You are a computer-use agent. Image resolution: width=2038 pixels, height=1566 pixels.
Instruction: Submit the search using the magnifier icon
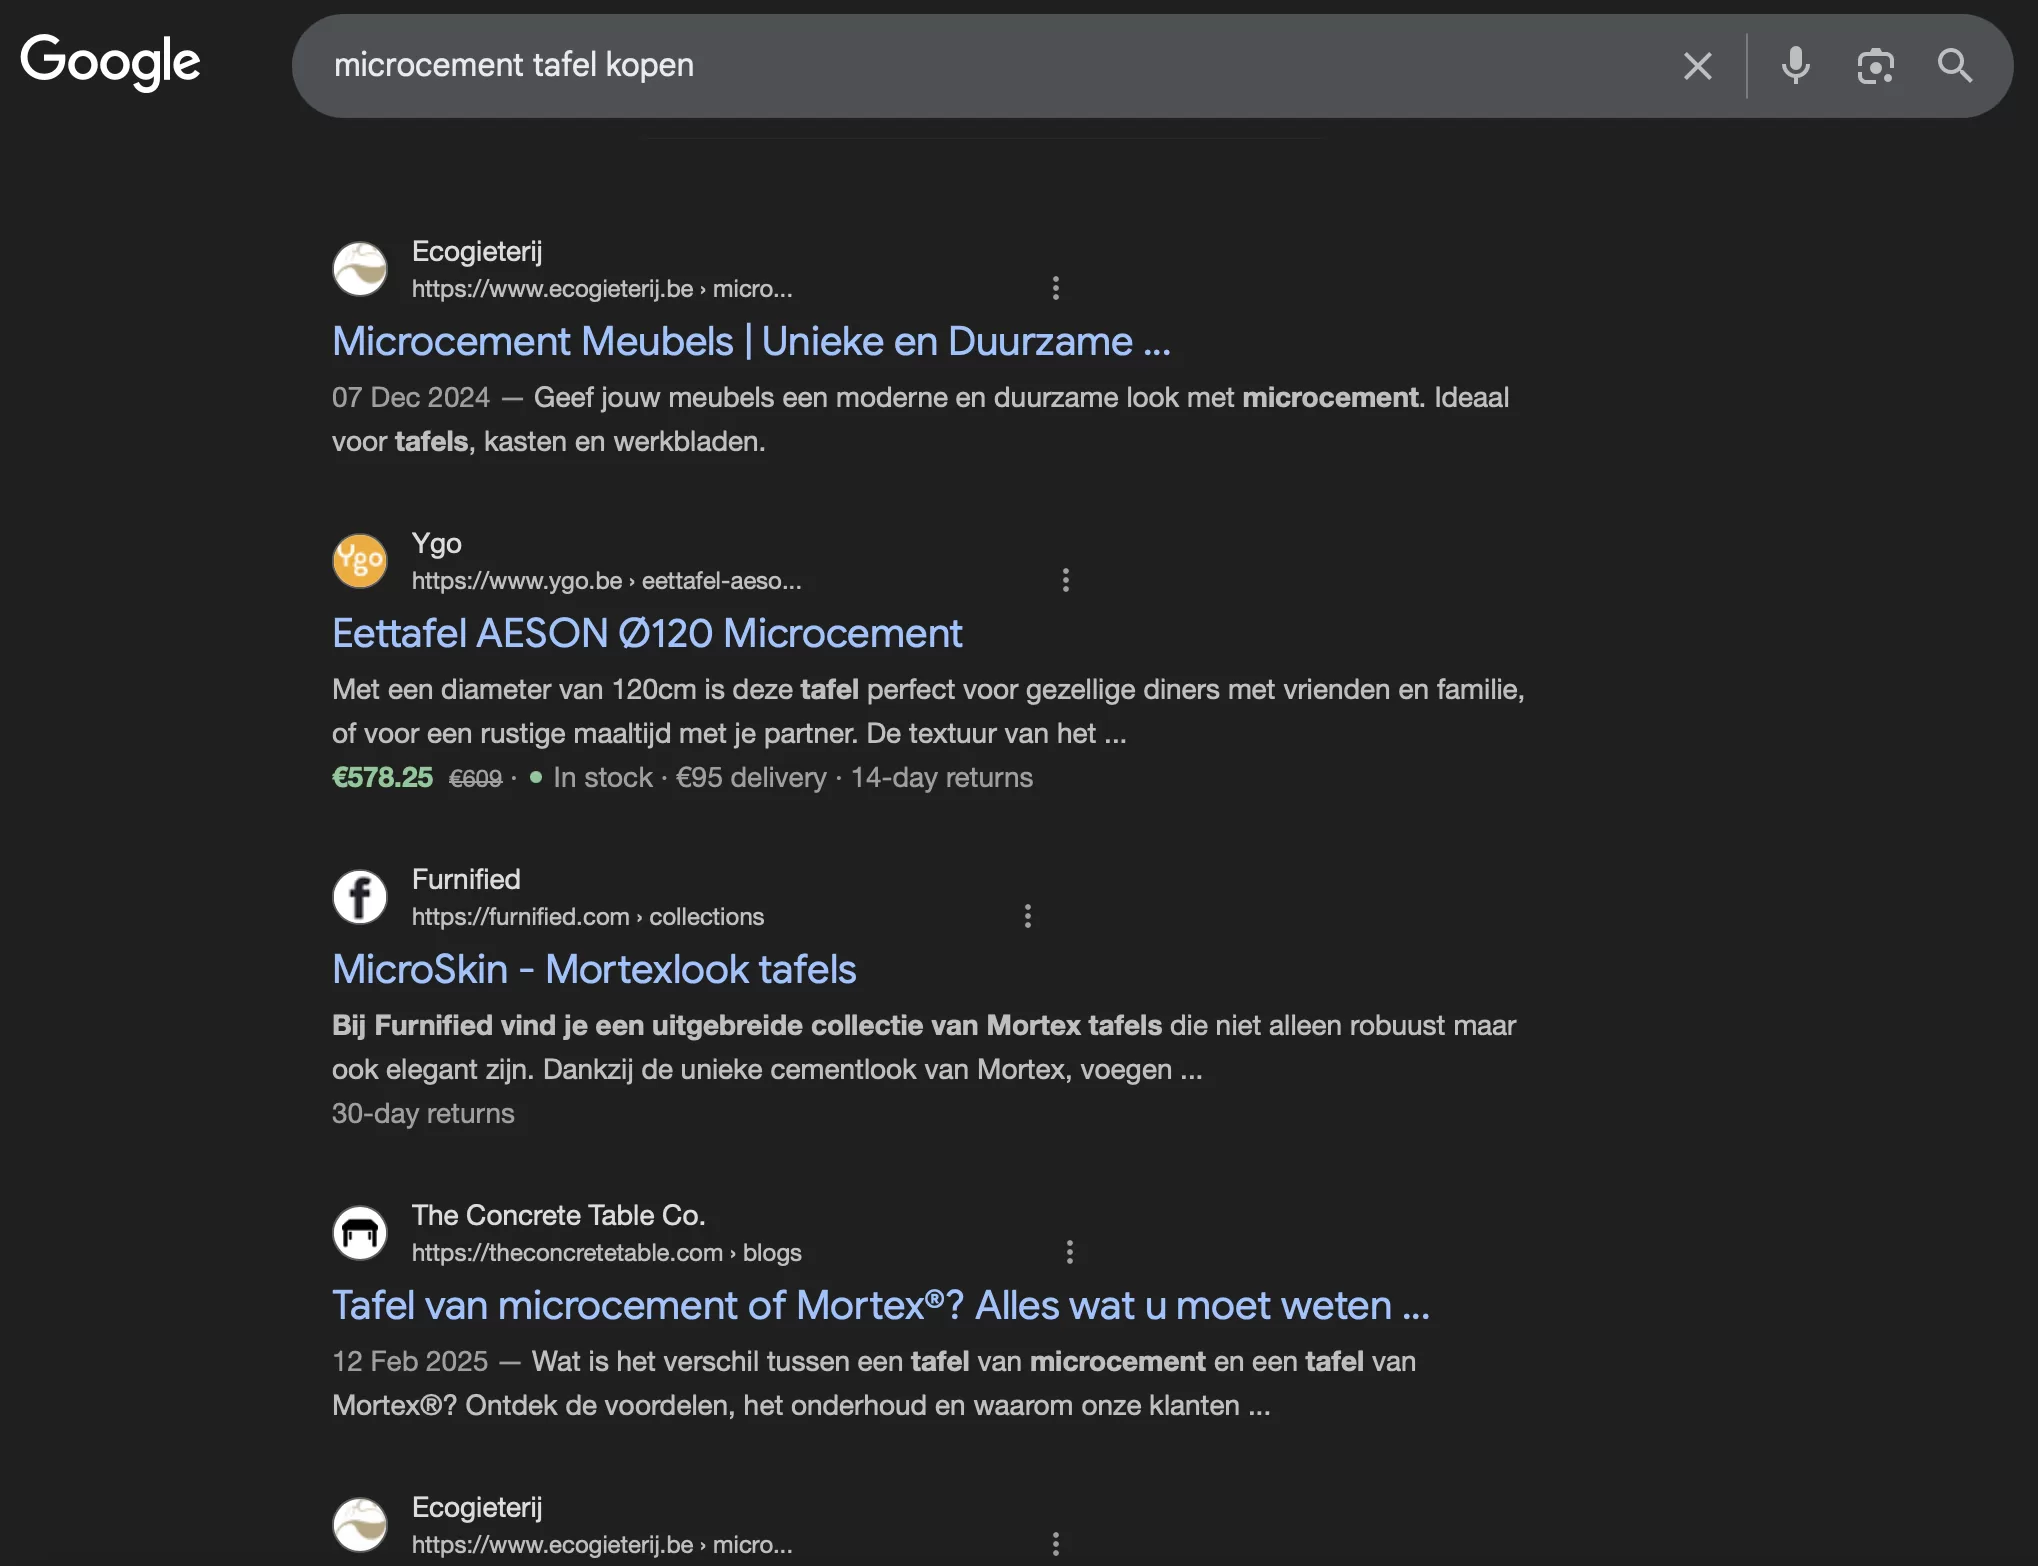pyautogui.click(x=1954, y=66)
